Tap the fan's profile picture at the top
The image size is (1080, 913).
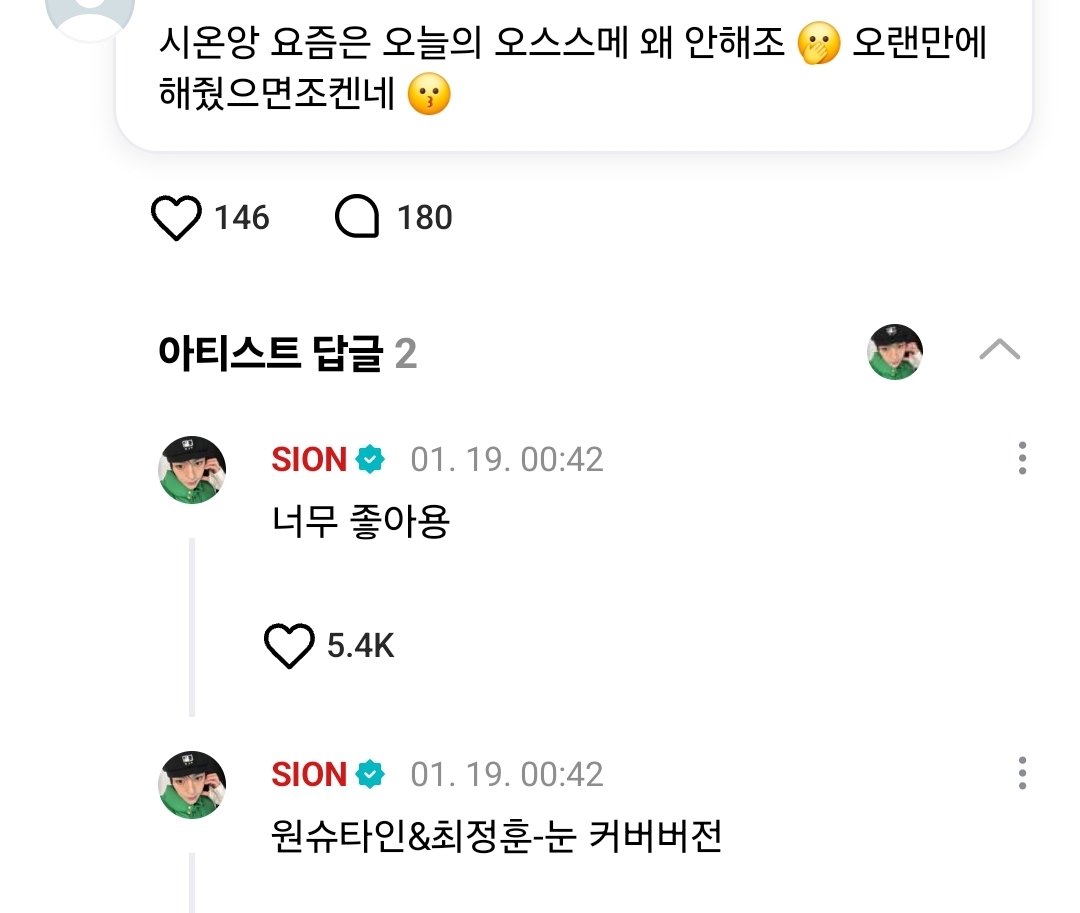91,14
